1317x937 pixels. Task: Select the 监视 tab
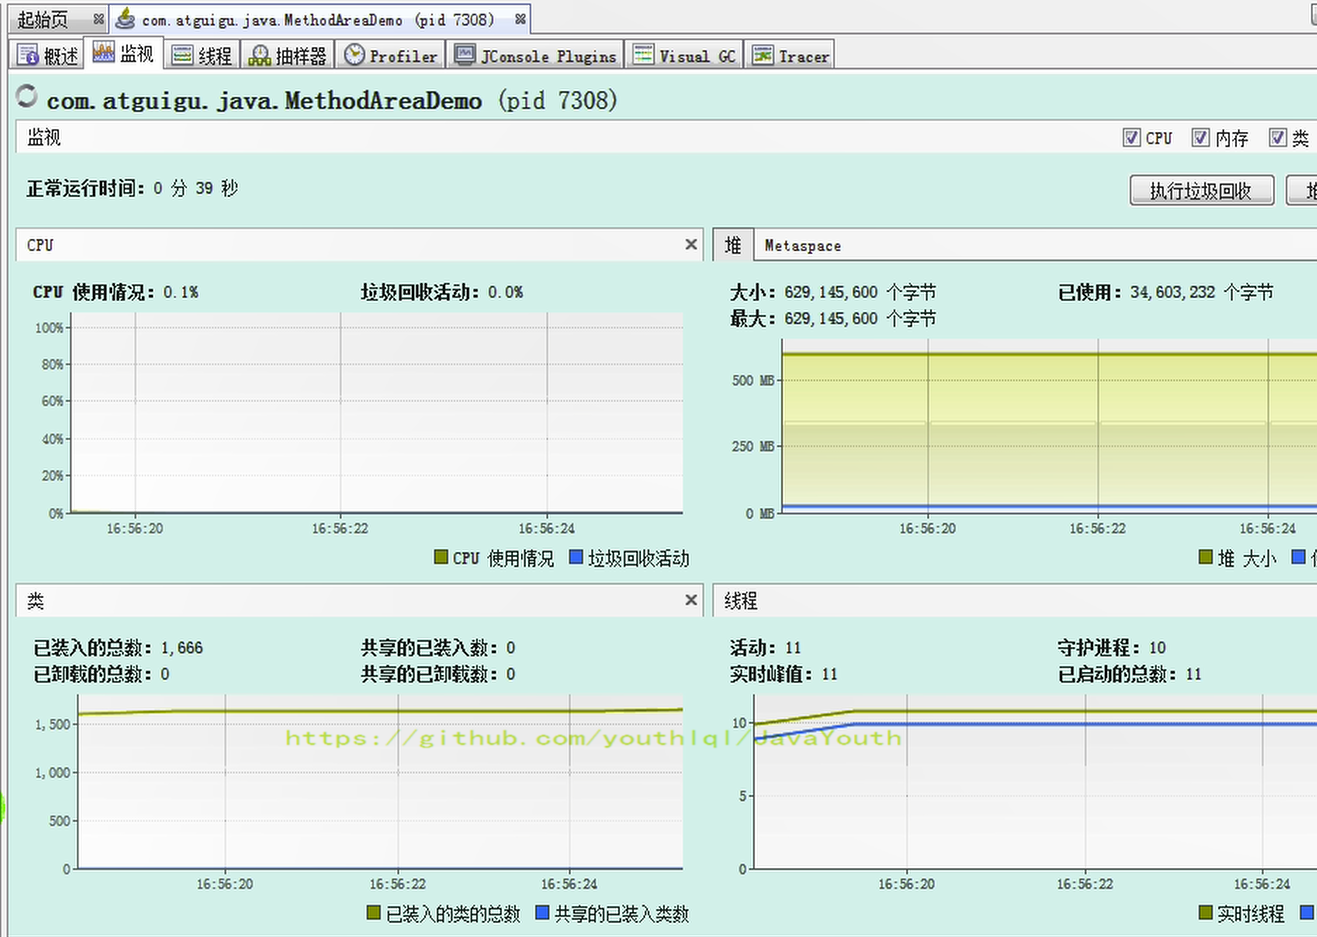pyautogui.click(x=124, y=54)
